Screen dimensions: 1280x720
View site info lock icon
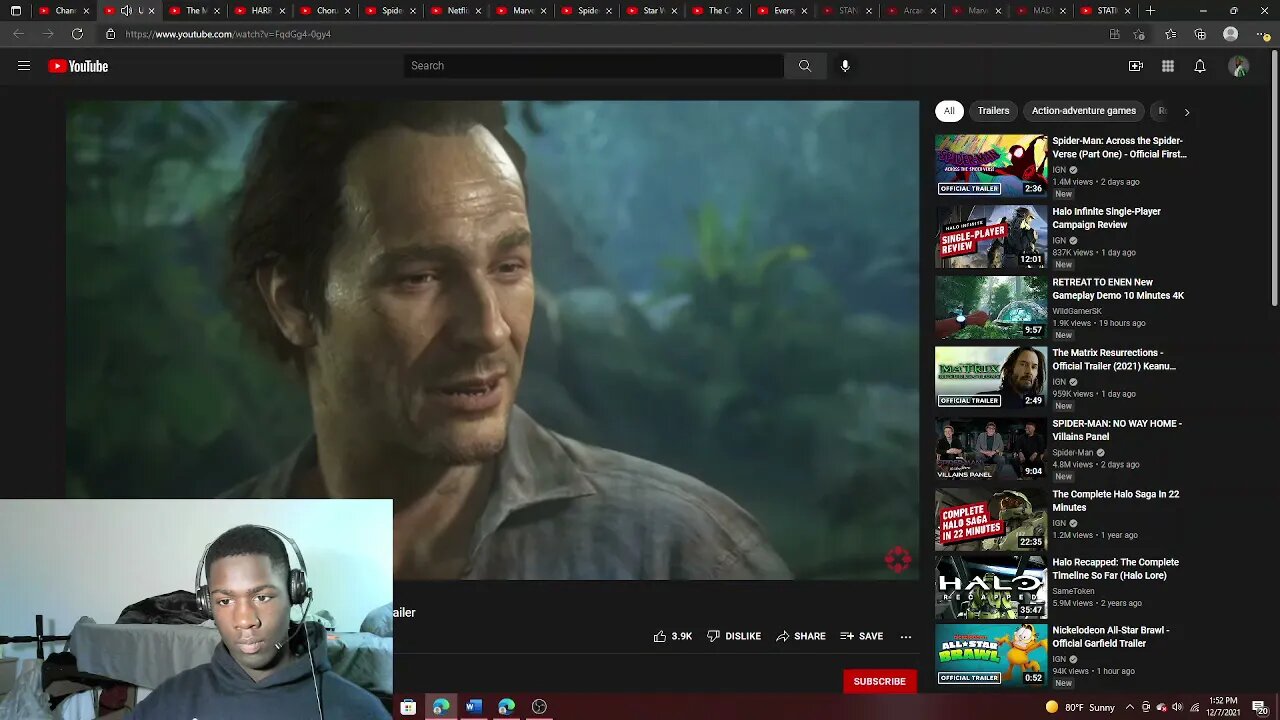pos(111,34)
